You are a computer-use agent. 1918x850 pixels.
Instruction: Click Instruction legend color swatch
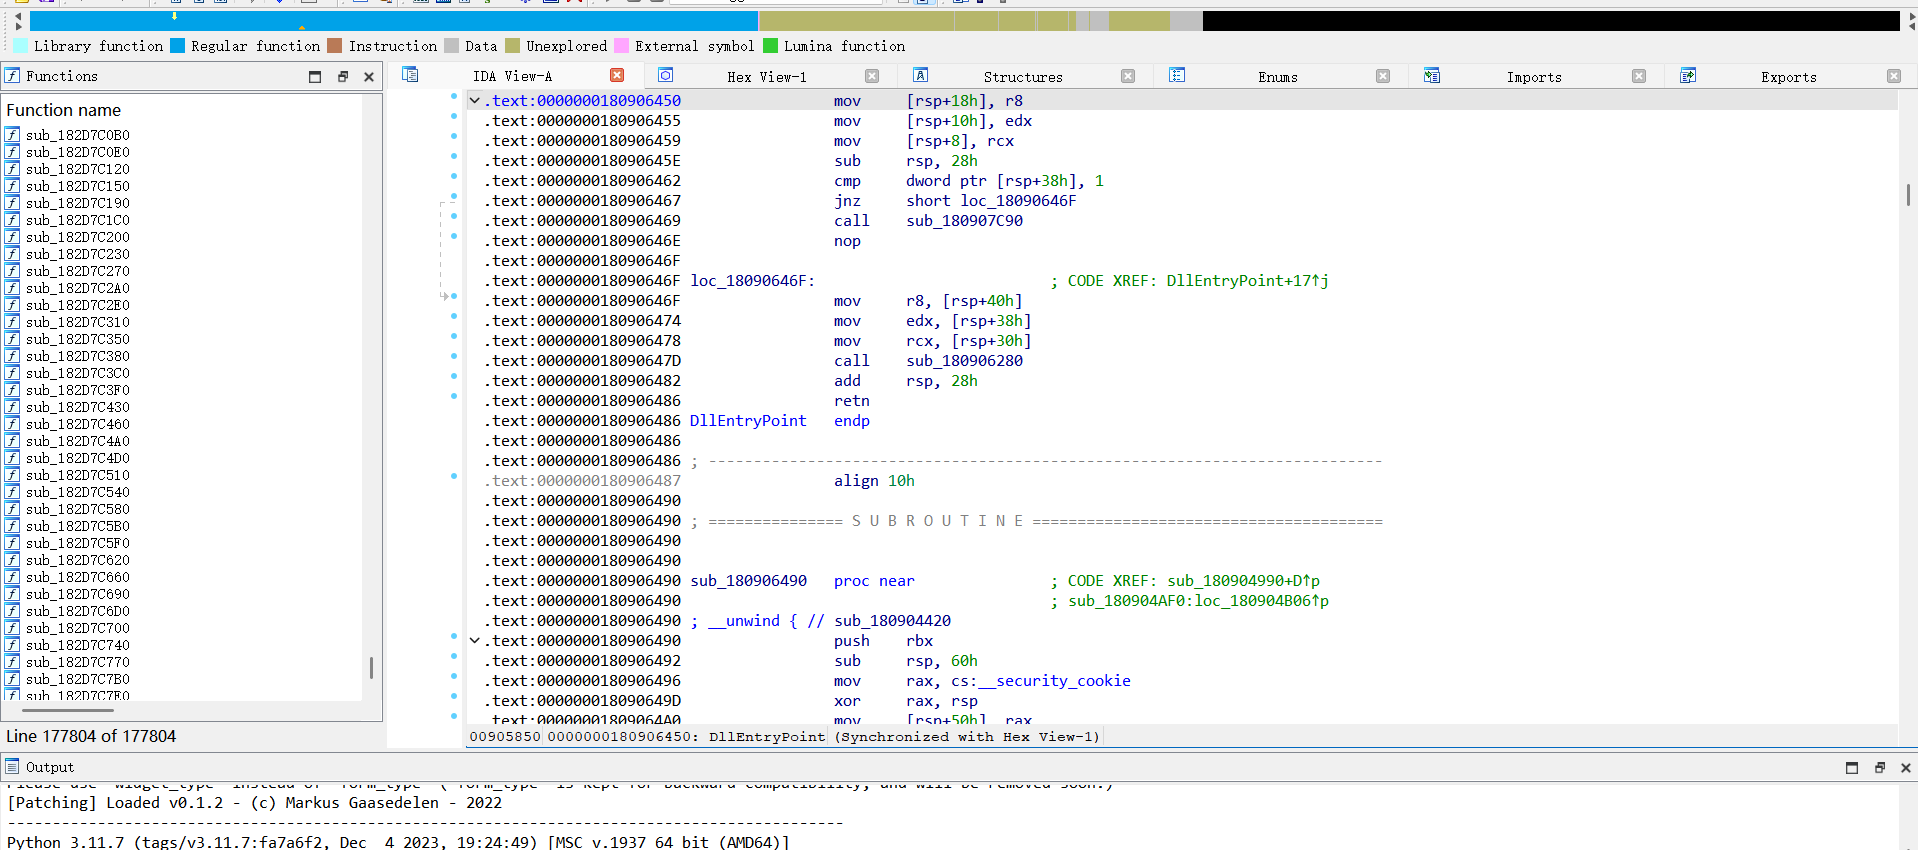335,45
